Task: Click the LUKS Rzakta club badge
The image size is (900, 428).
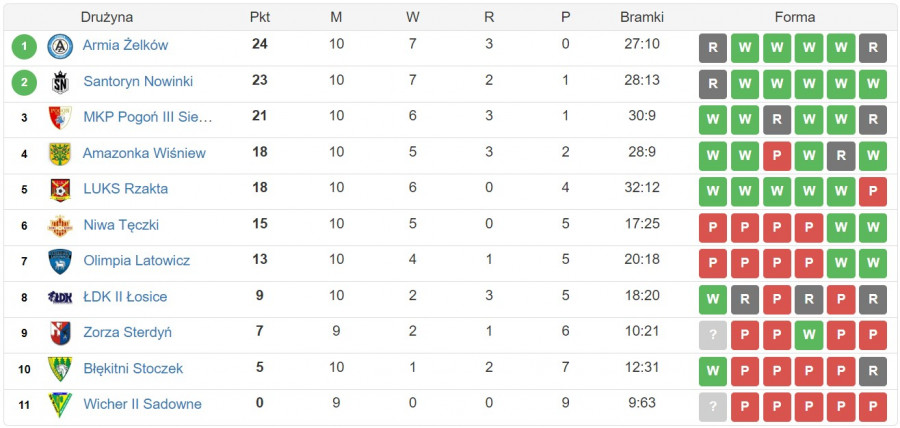Action: click(x=60, y=190)
